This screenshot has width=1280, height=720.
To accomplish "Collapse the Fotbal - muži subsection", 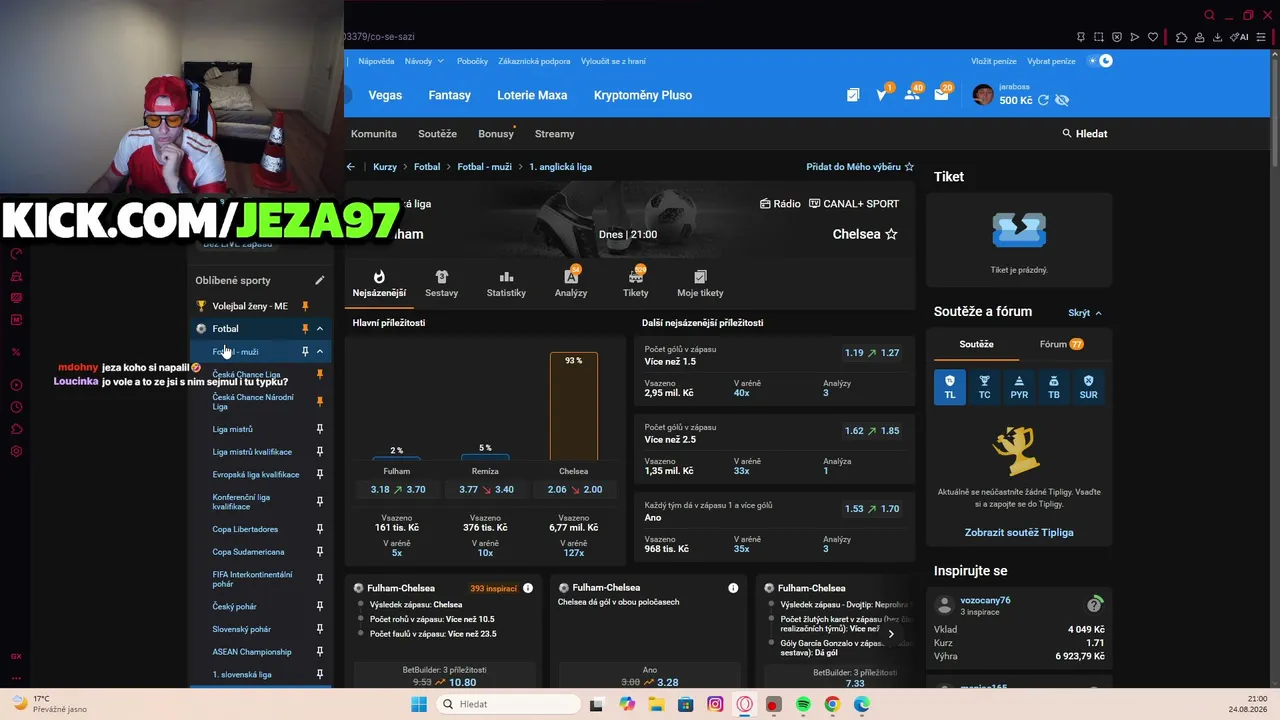I will 320,352.
